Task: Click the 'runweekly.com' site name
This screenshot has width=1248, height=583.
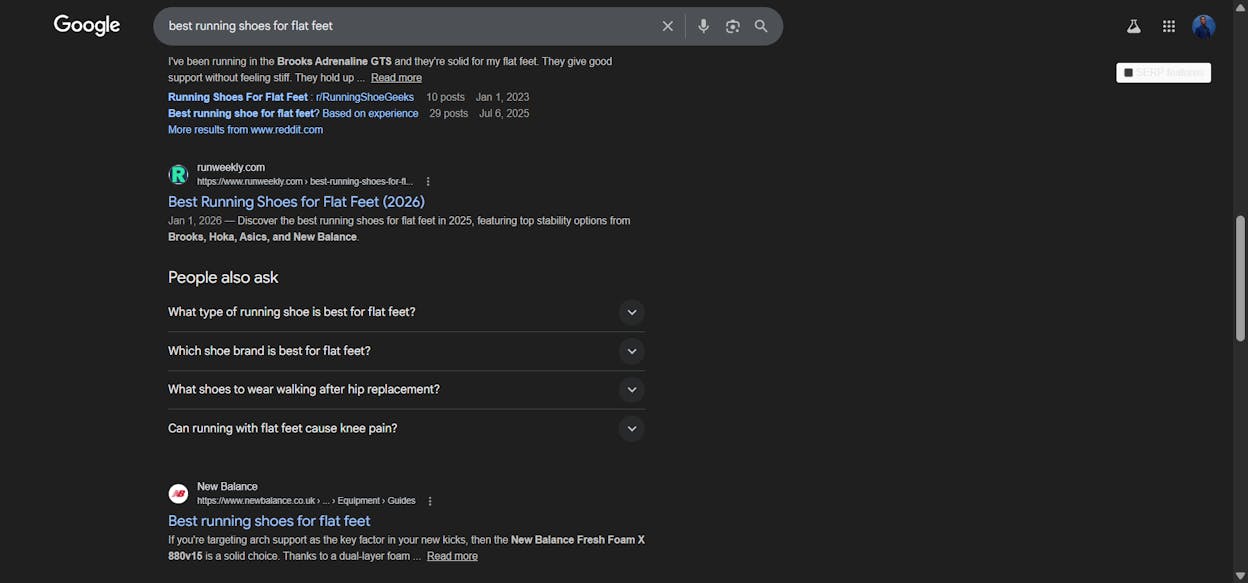Action: coord(231,167)
